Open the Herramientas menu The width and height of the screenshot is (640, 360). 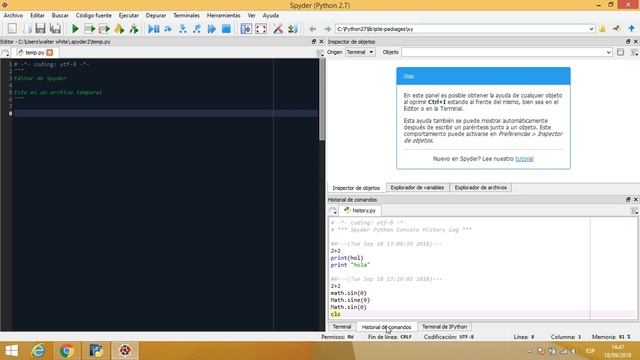tap(223, 15)
